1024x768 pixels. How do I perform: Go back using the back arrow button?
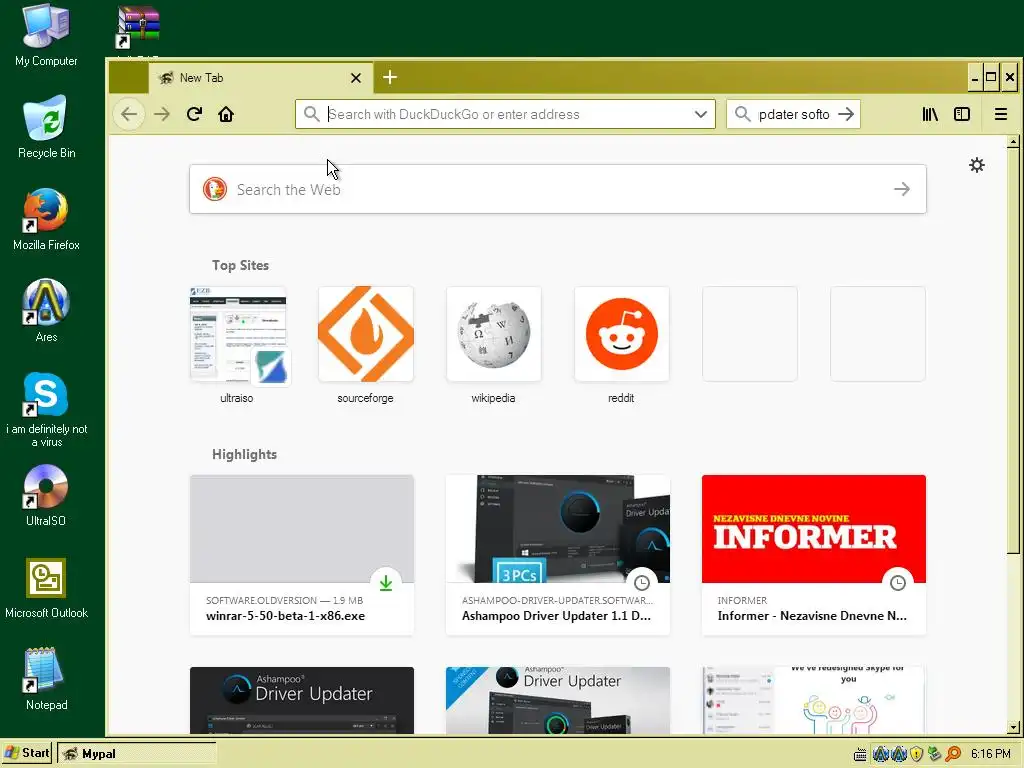click(129, 114)
